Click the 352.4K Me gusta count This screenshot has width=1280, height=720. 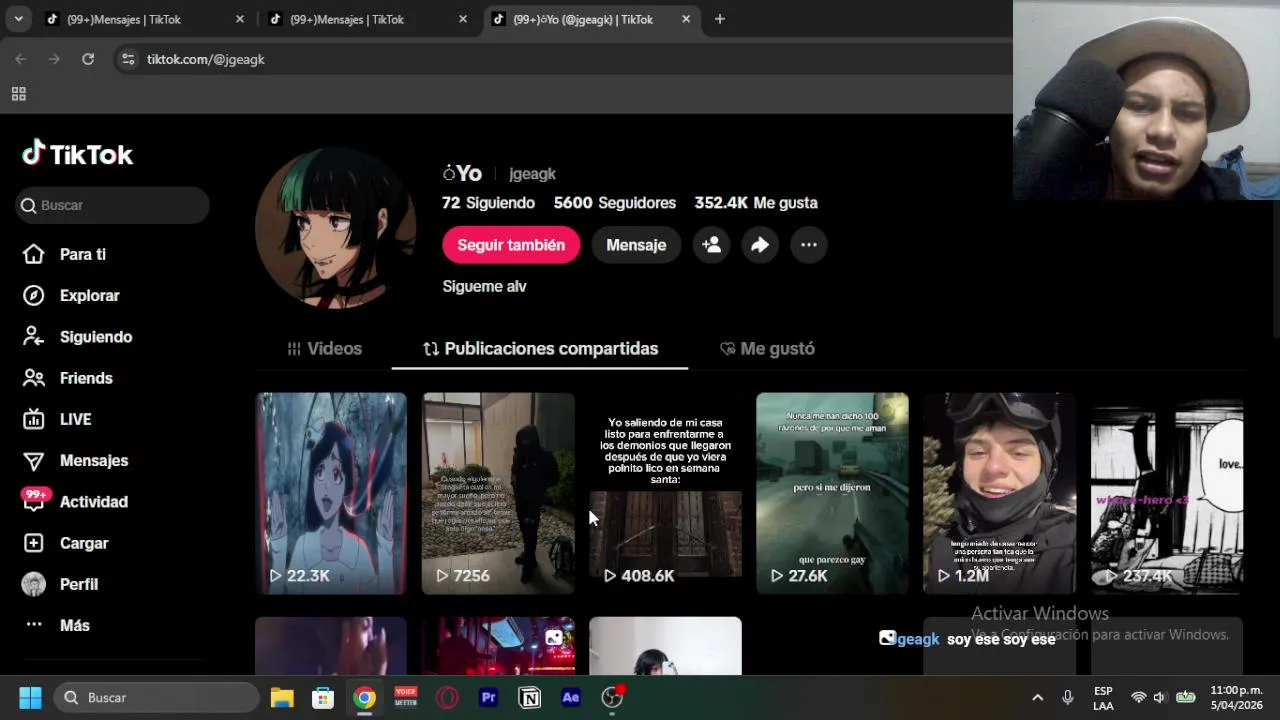[756, 203]
